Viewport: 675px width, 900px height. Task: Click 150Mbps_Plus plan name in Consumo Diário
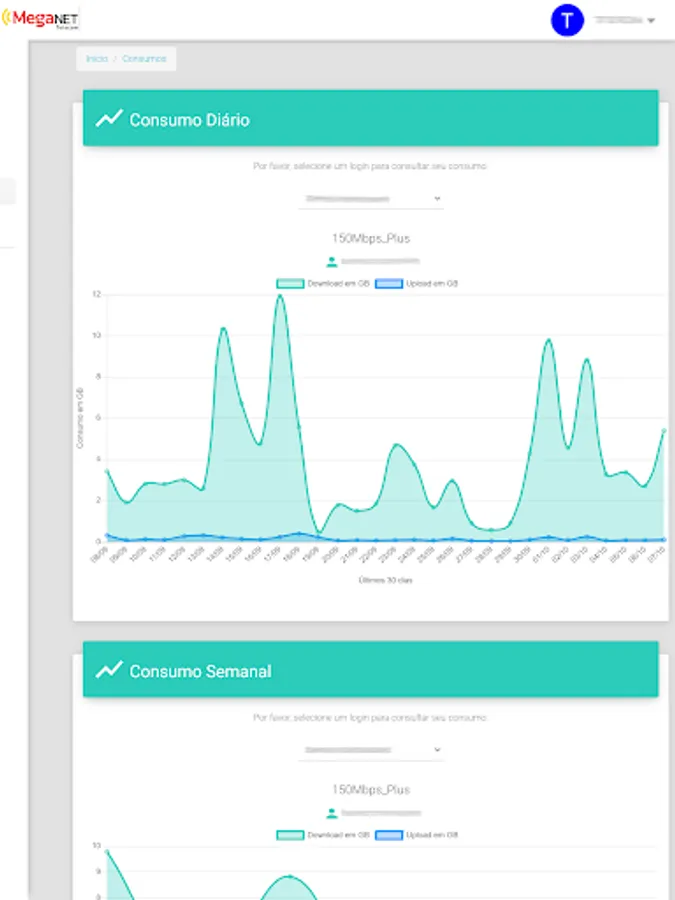click(371, 238)
